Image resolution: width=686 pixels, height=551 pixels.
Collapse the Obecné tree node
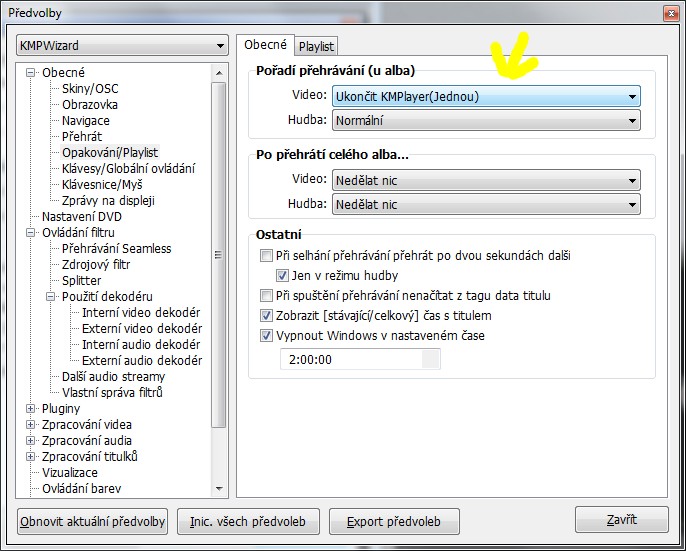point(30,73)
